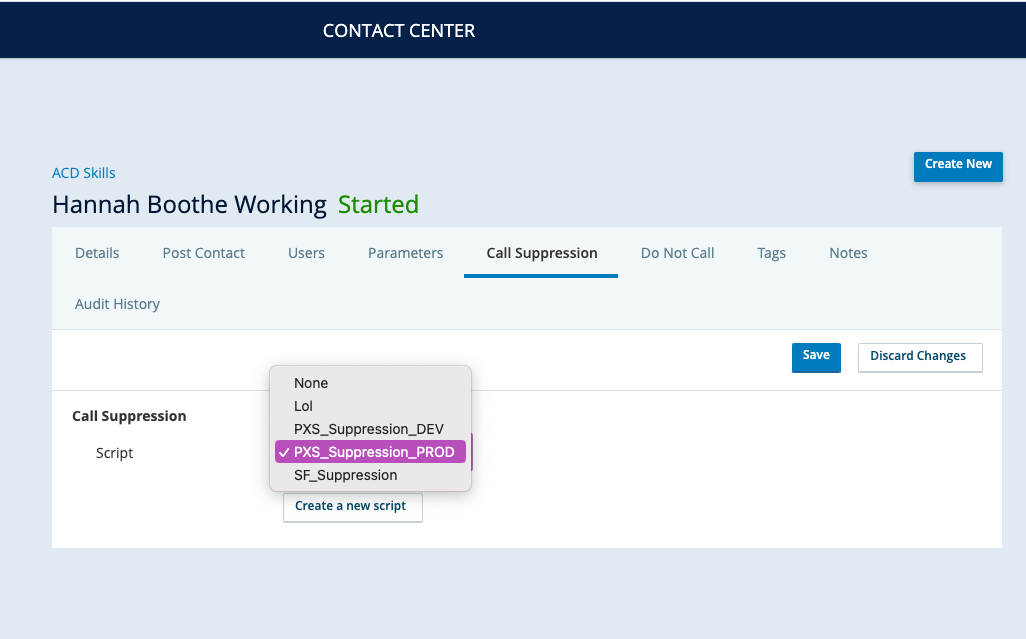Select the Lol script option
Image resolution: width=1026 pixels, height=639 pixels.
coord(304,406)
